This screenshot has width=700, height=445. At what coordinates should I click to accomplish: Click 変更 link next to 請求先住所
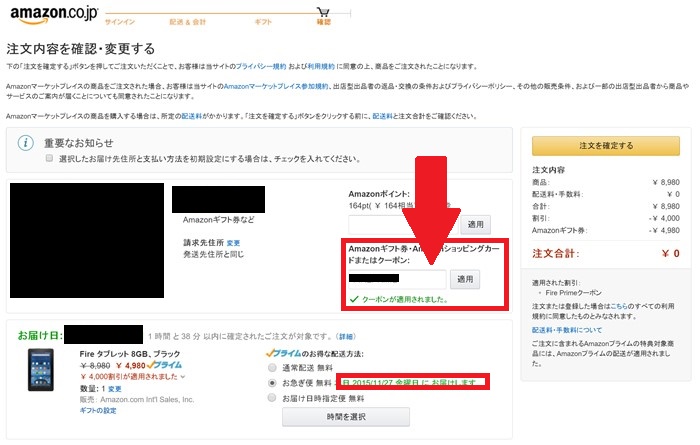pyautogui.click(x=233, y=243)
